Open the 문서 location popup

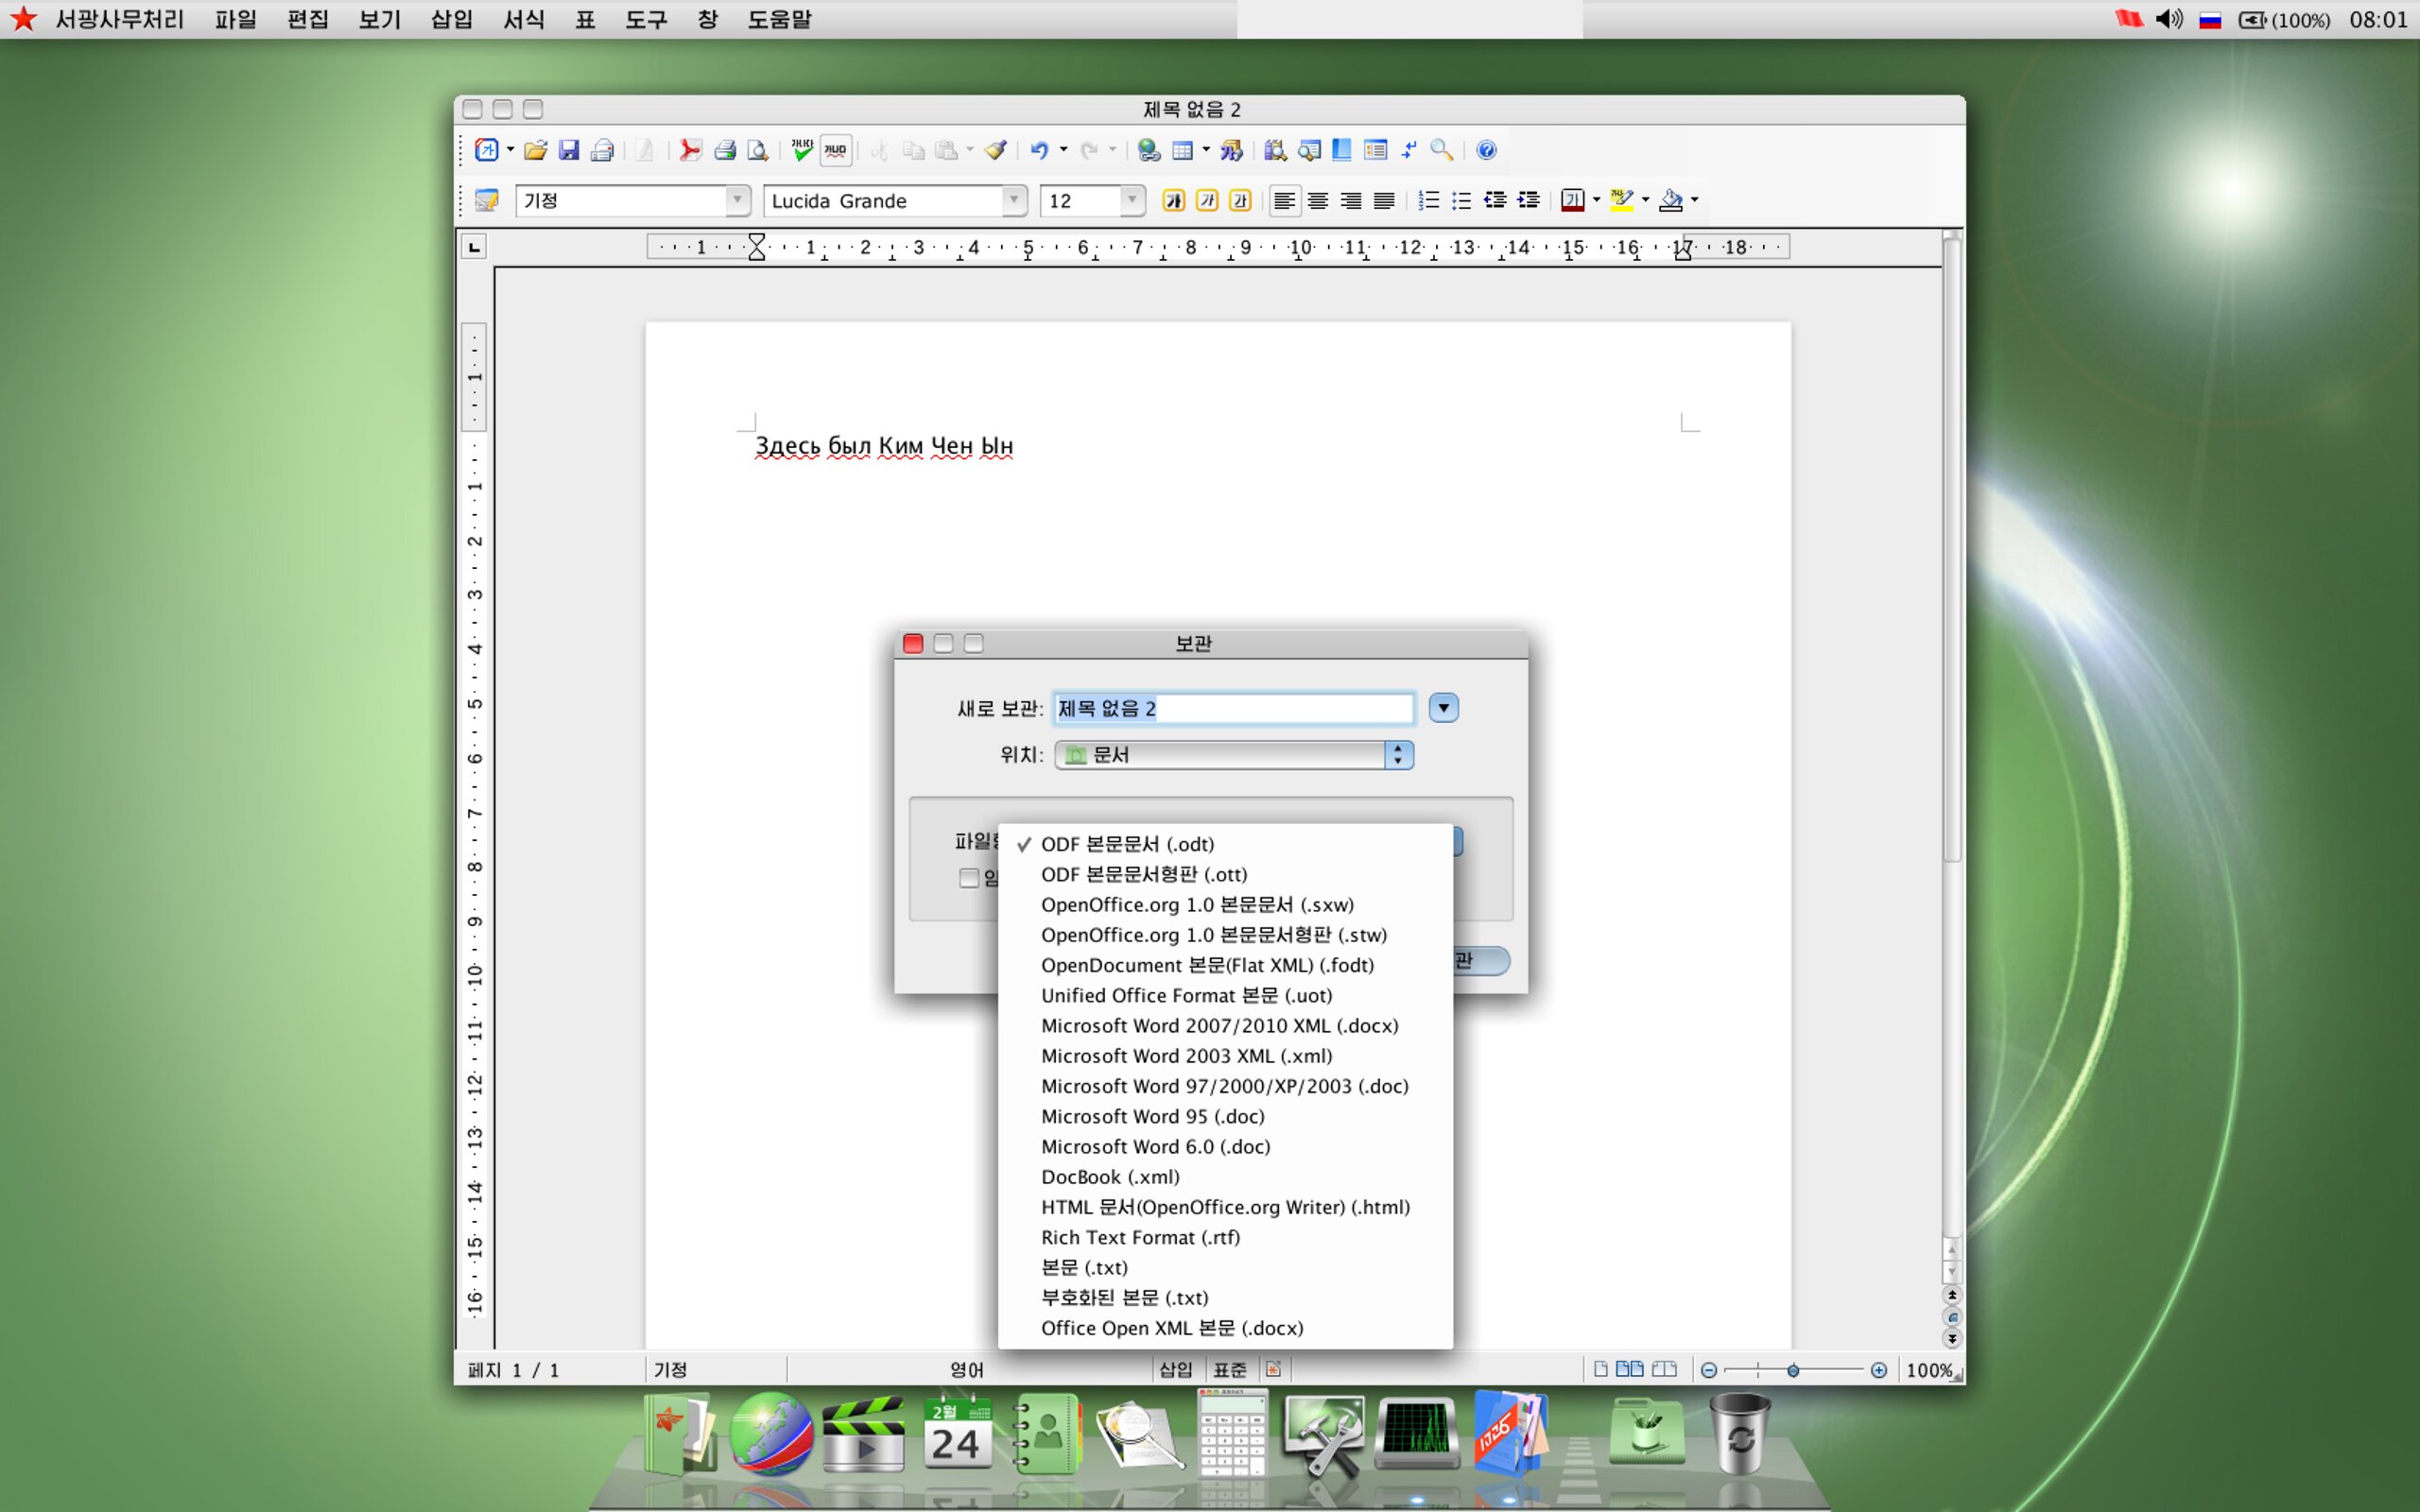click(1234, 755)
